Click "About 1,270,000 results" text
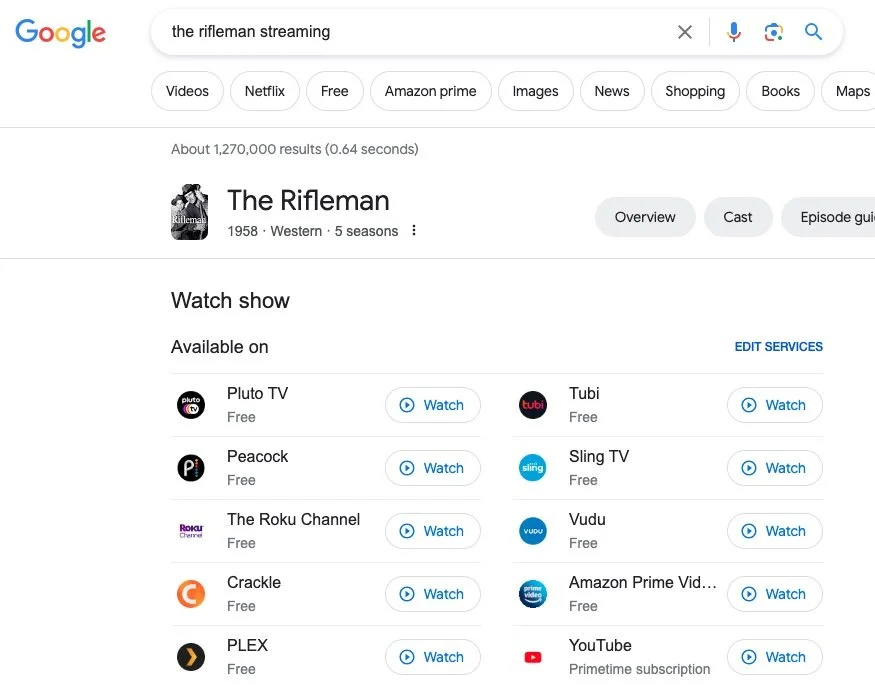This screenshot has height=685, width=875. pyautogui.click(x=246, y=149)
